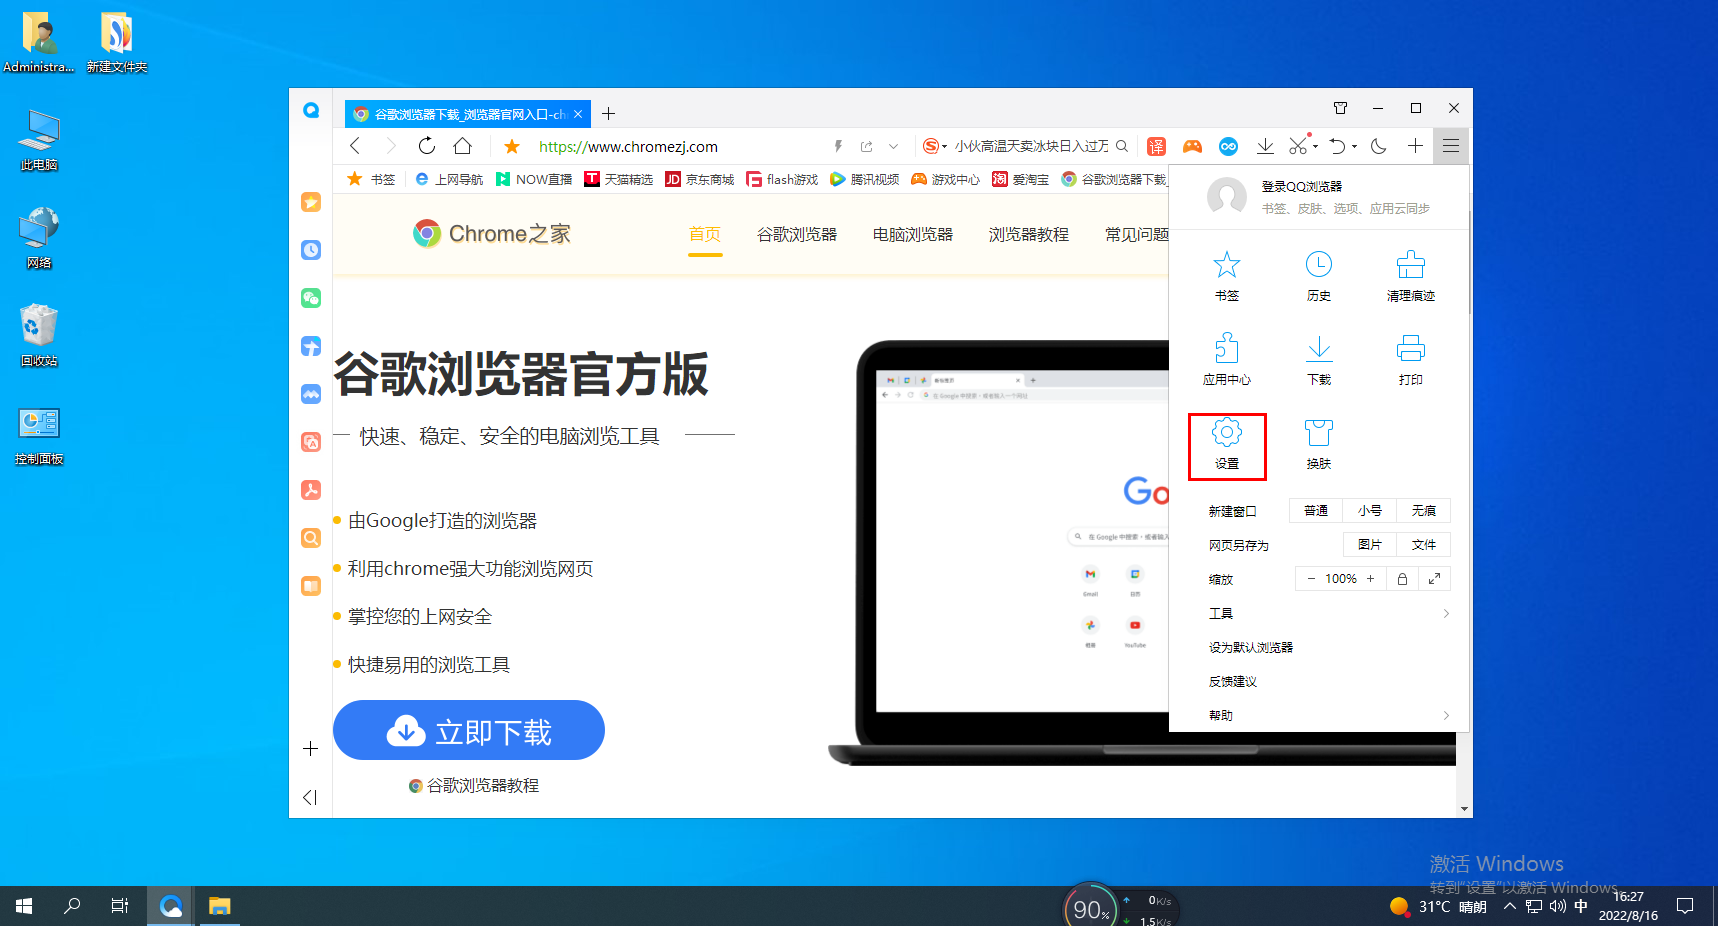Increase zoom with plus button

[x=1370, y=579]
